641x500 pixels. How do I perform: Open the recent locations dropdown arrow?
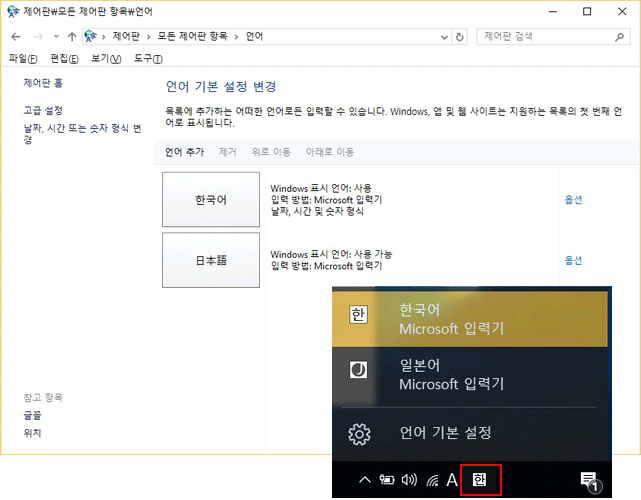(56, 37)
